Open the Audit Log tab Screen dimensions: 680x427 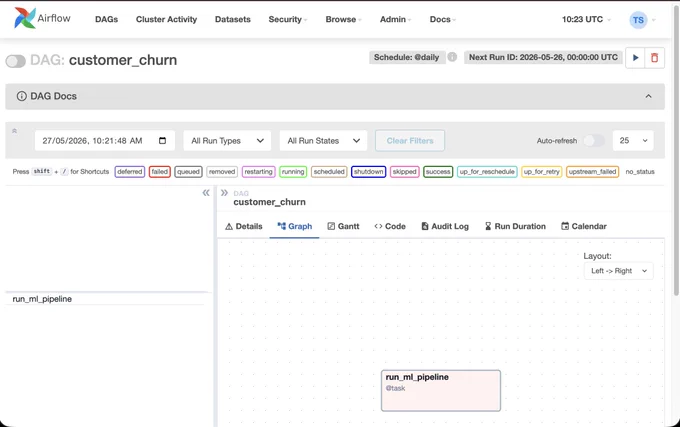pyautogui.click(x=445, y=226)
